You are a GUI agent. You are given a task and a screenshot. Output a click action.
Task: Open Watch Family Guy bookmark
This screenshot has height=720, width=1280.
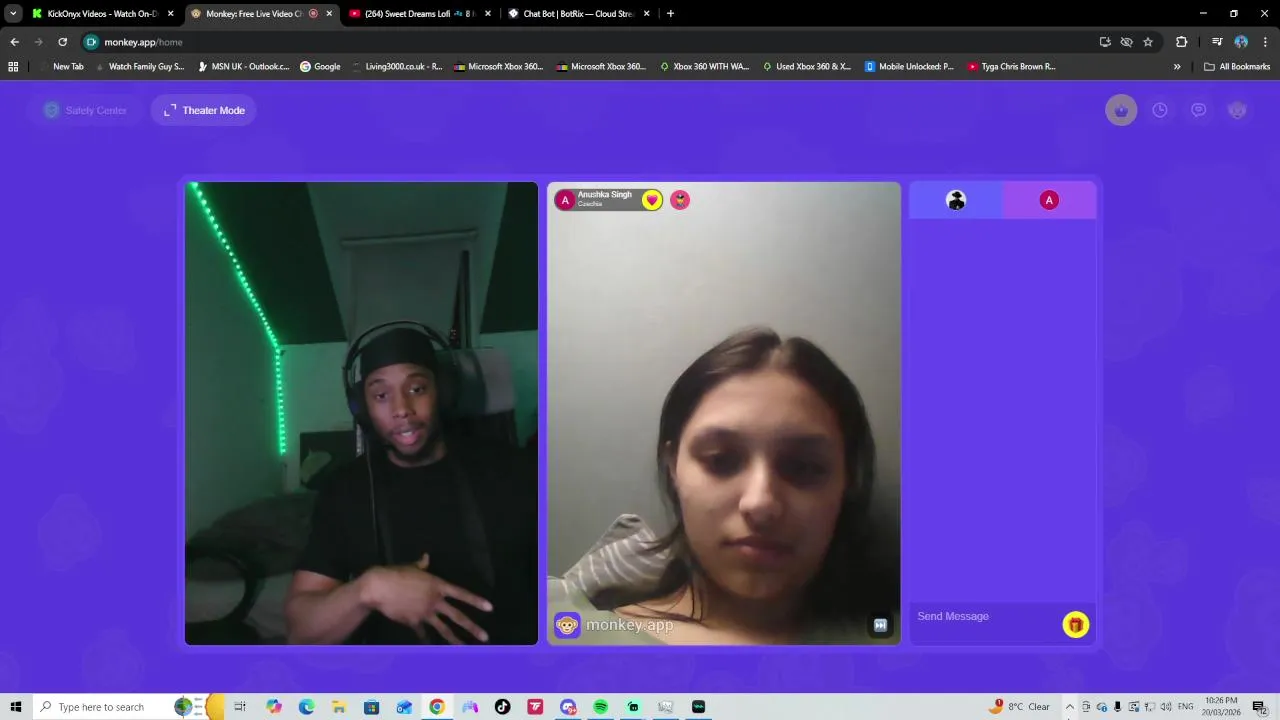point(138,67)
